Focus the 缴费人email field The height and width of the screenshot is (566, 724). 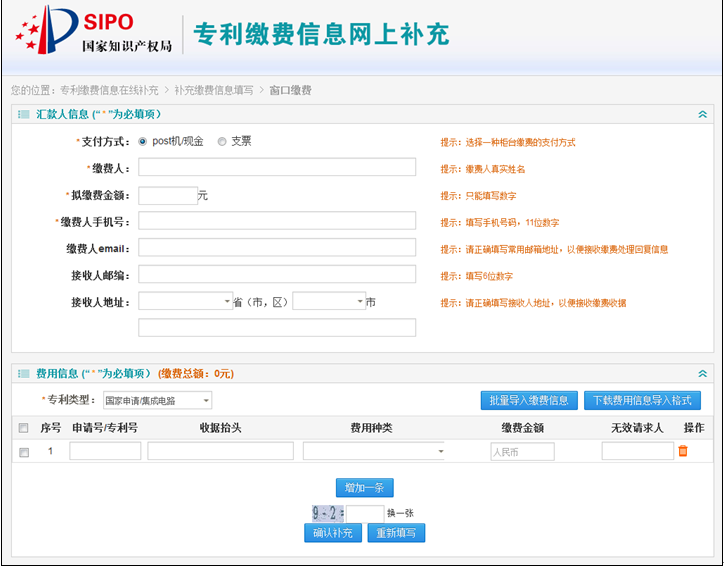click(x=277, y=247)
